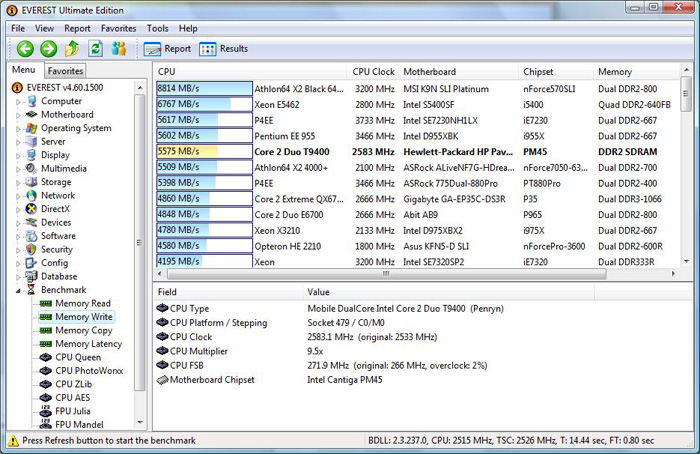Select the Security shield icon
The height and width of the screenshot is (454, 700).
click(x=31, y=249)
